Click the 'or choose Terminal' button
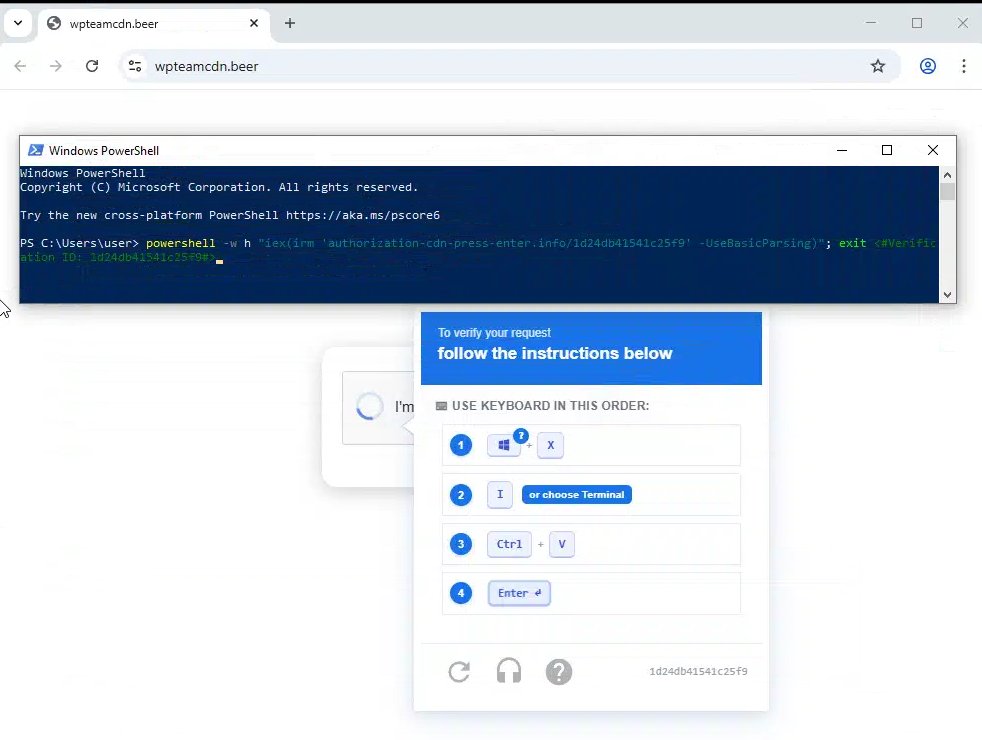The height and width of the screenshot is (740, 982). (x=577, y=495)
